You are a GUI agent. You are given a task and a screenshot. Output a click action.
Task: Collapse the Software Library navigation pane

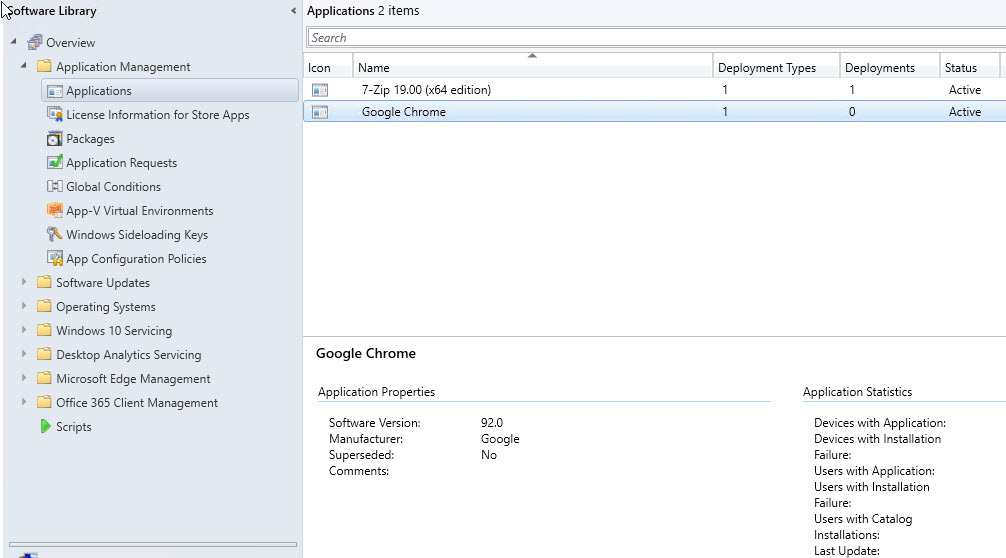293,11
